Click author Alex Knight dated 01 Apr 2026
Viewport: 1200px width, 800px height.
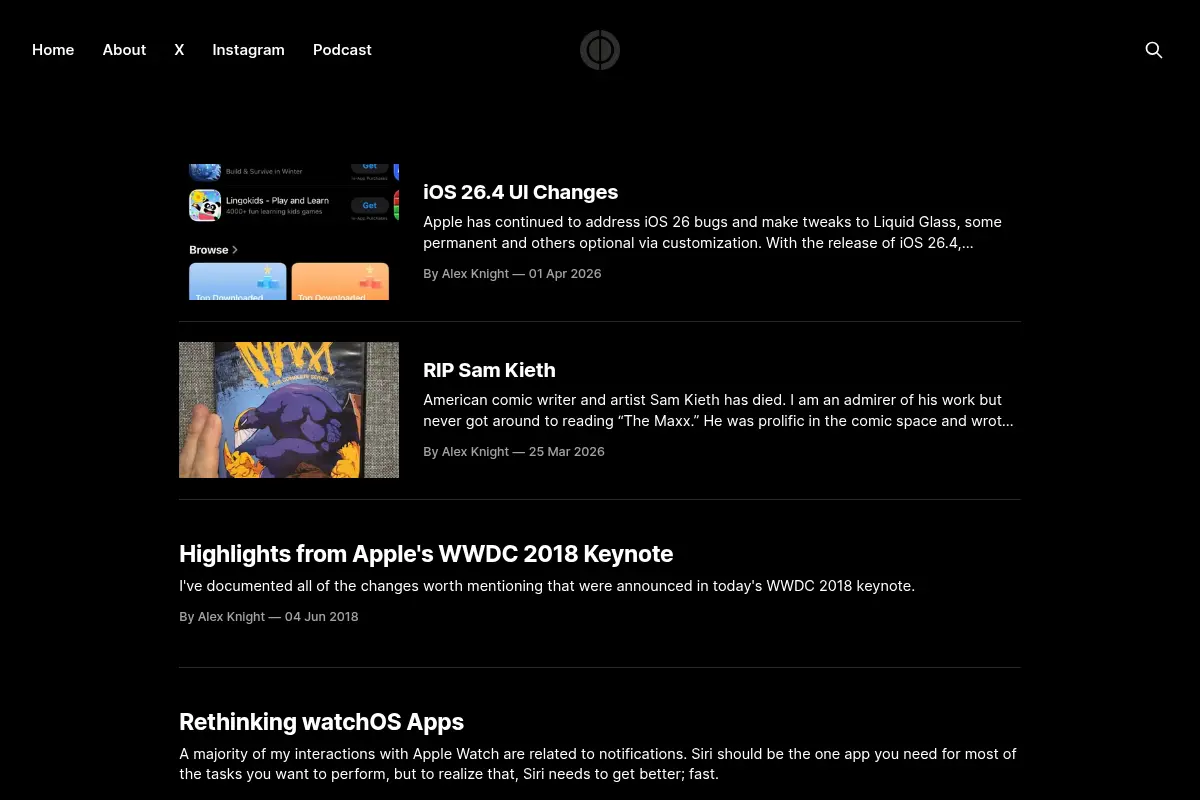tap(512, 274)
